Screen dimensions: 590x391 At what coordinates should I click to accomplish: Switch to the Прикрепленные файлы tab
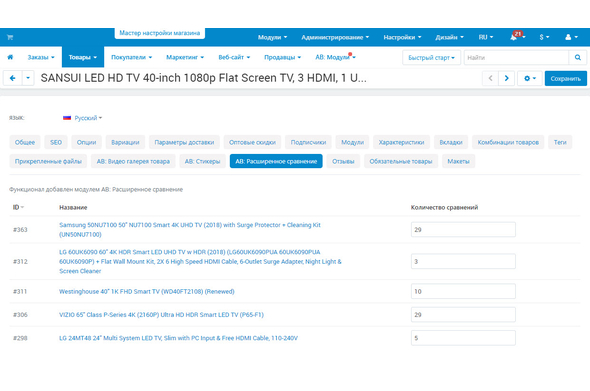[x=48, y=161]
